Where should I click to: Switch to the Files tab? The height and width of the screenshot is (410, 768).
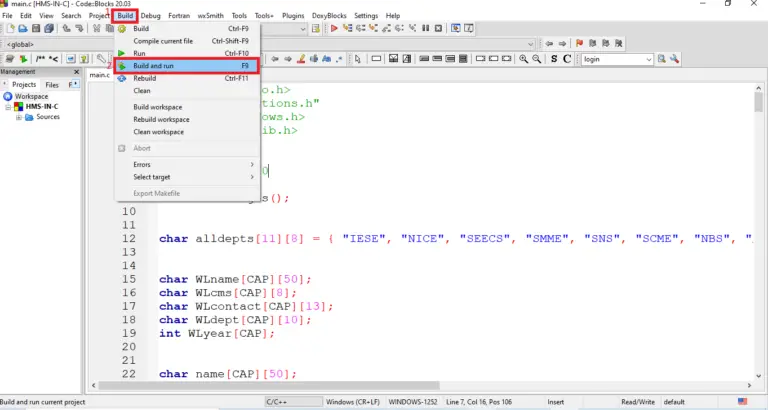(52, 85)
